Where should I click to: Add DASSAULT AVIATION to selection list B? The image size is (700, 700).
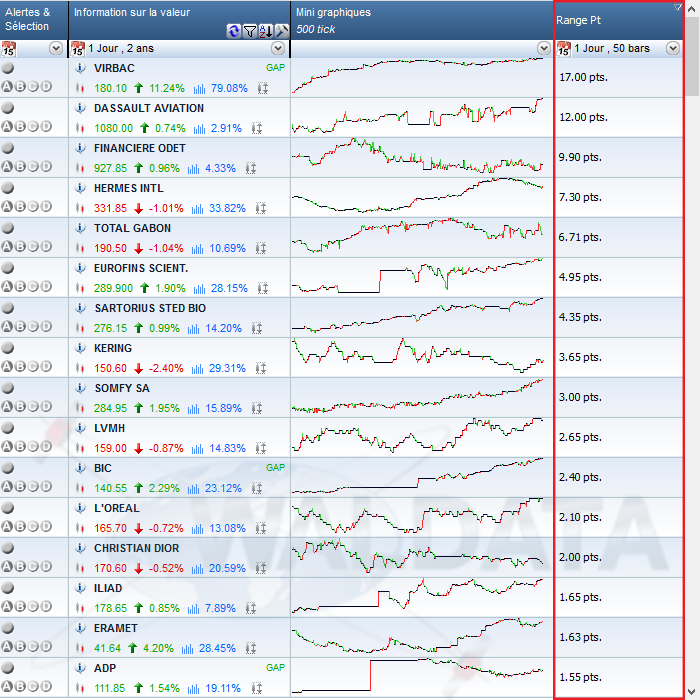click(20, 126)
